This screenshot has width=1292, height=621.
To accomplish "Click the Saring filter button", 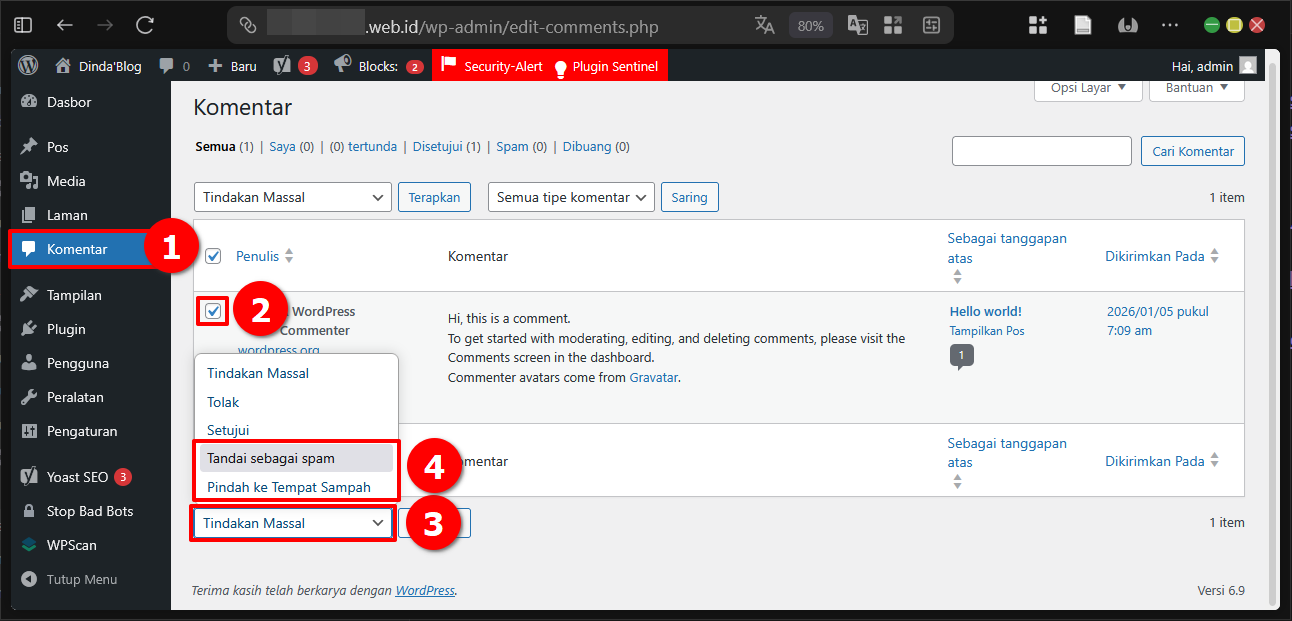I will [x=689, y=197].
